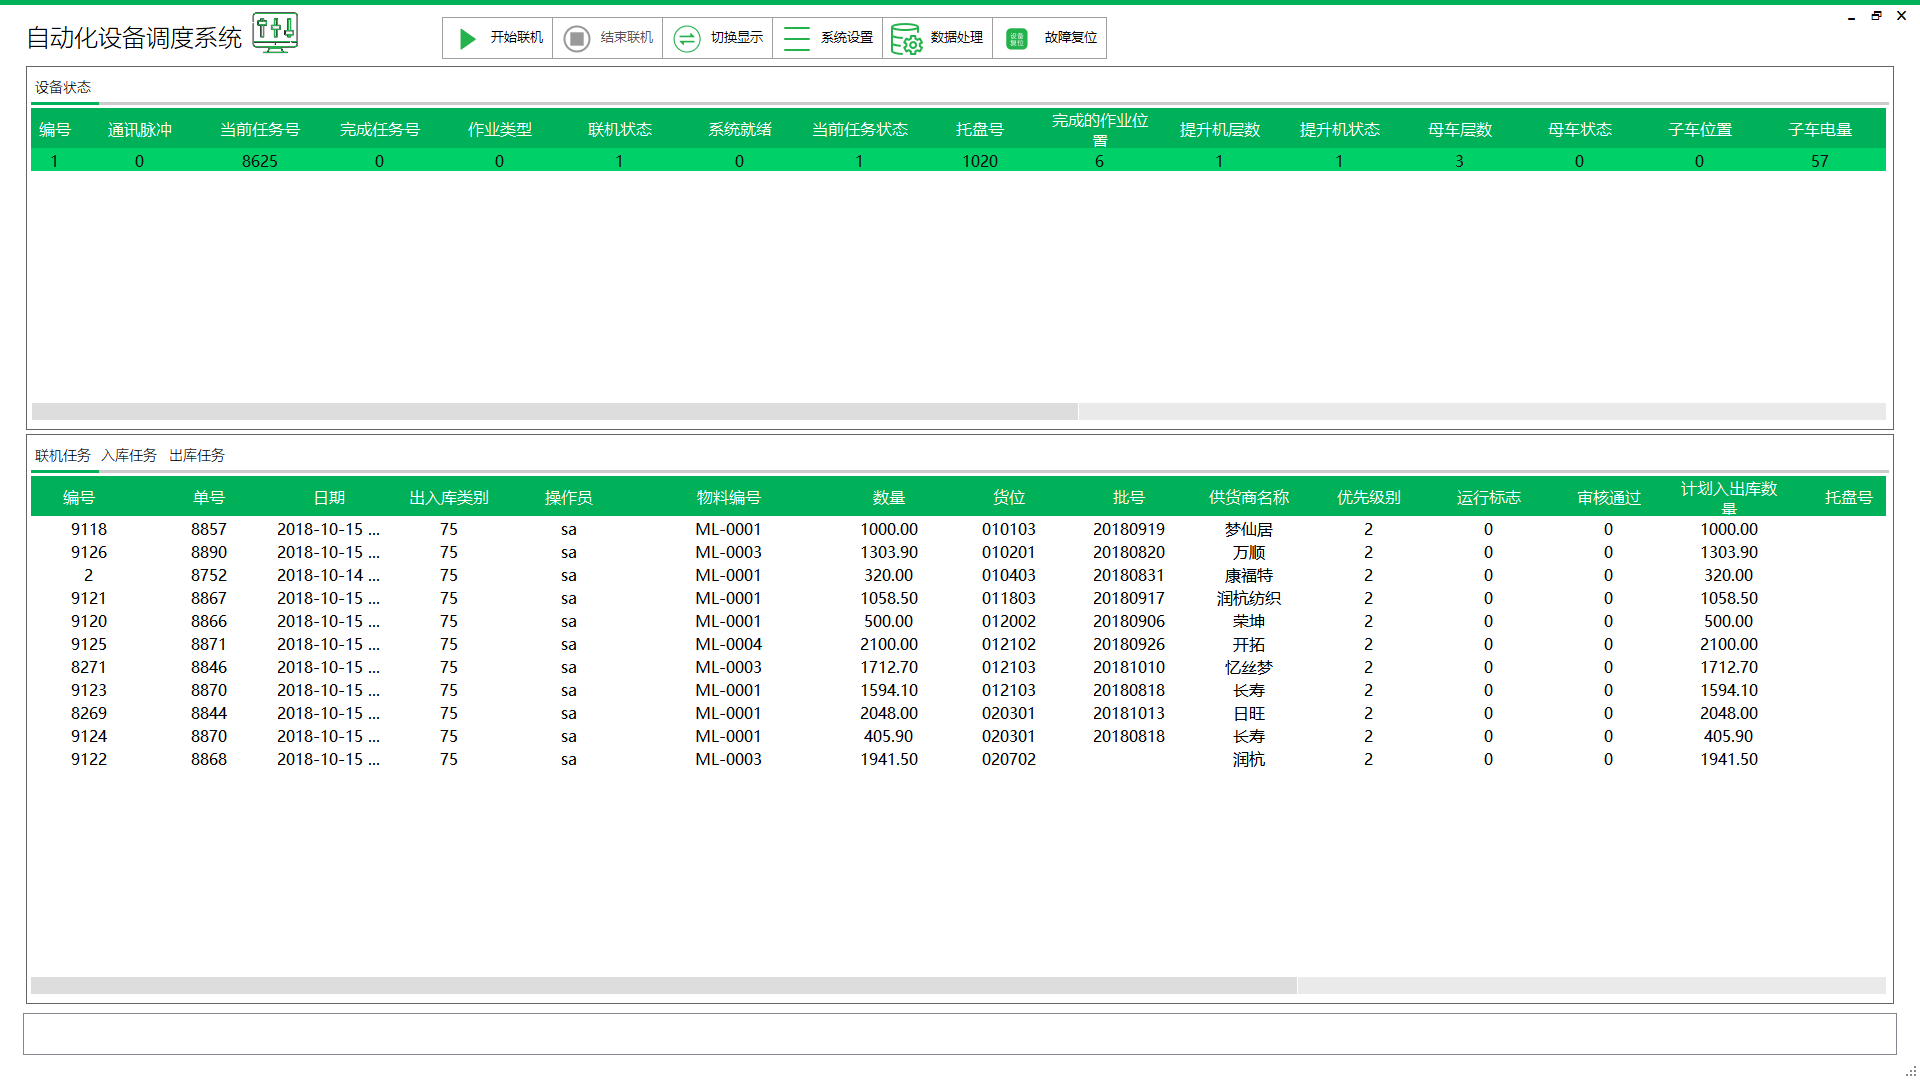The width and height of the screenshot is (1920, 1080).
Task: Click the window restore icon
Action: coord(1876,16)
